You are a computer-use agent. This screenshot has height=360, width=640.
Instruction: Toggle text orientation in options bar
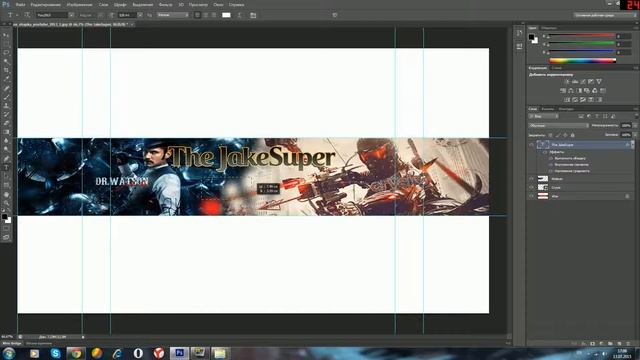pos(27,15)
